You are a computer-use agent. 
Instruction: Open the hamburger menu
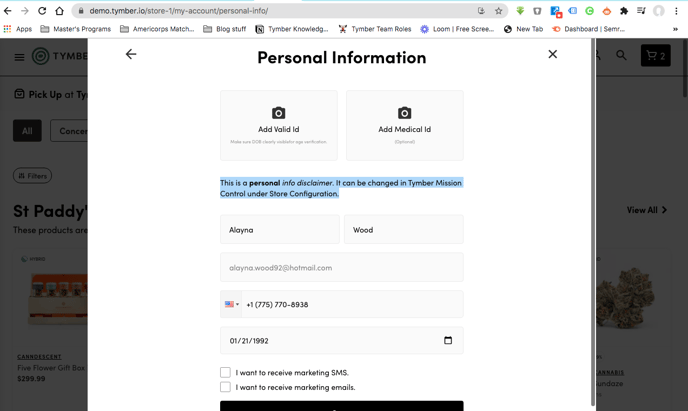pos(19,57)
